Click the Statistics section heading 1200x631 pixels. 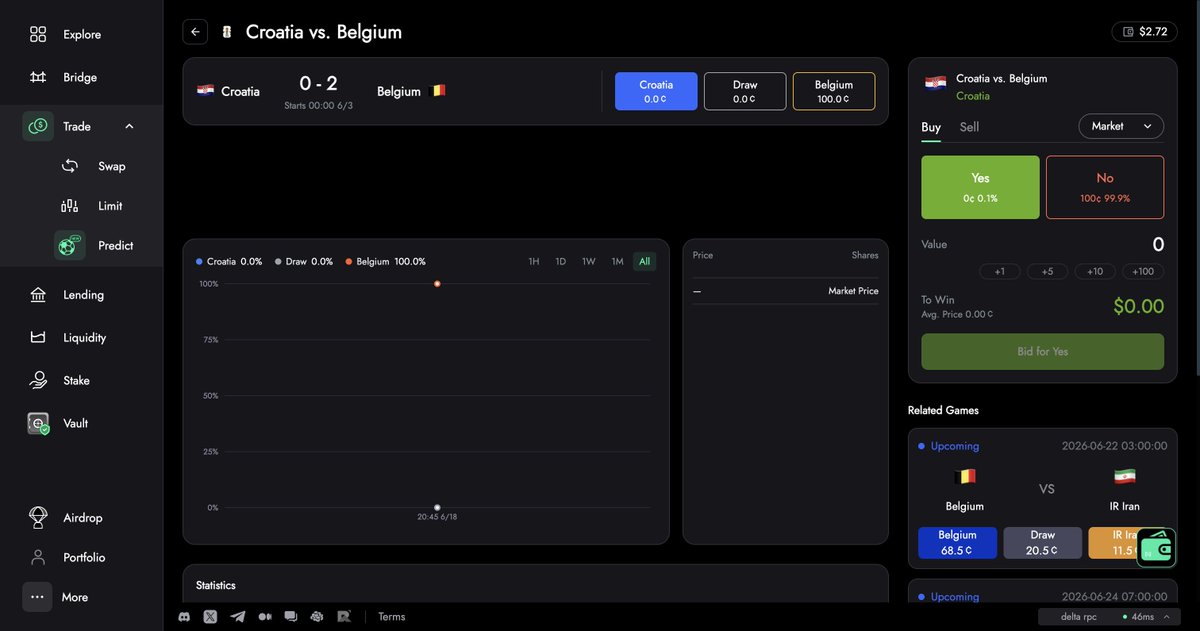click(216, 585)
